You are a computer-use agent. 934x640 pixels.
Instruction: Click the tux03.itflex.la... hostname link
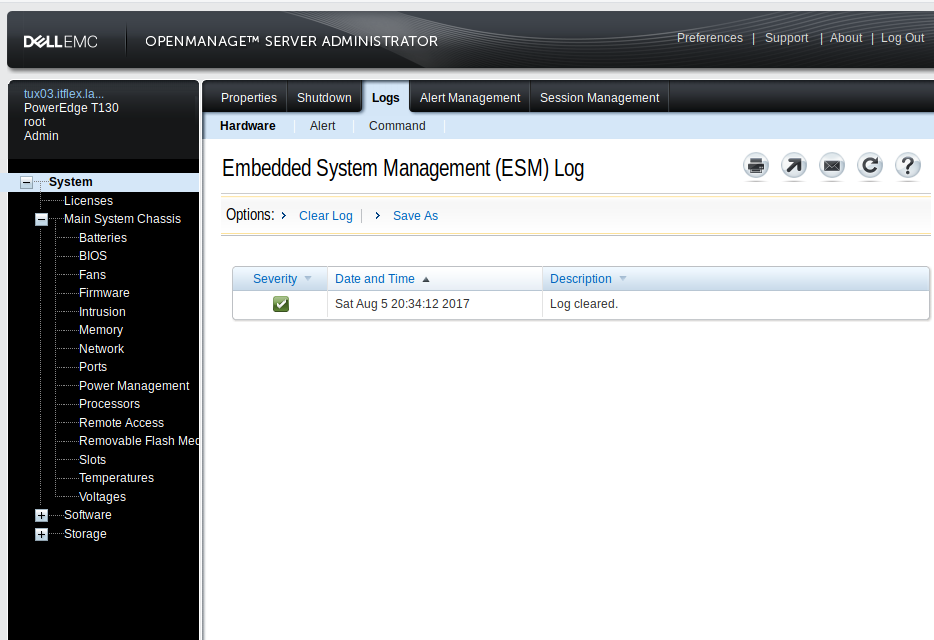(x=64, y=94)
